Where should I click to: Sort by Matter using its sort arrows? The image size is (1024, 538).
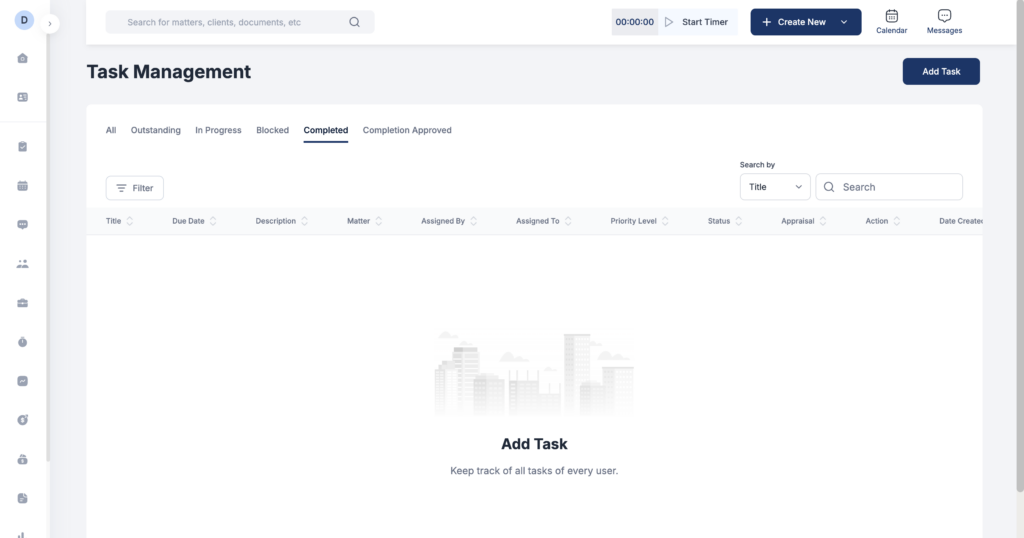379,221
